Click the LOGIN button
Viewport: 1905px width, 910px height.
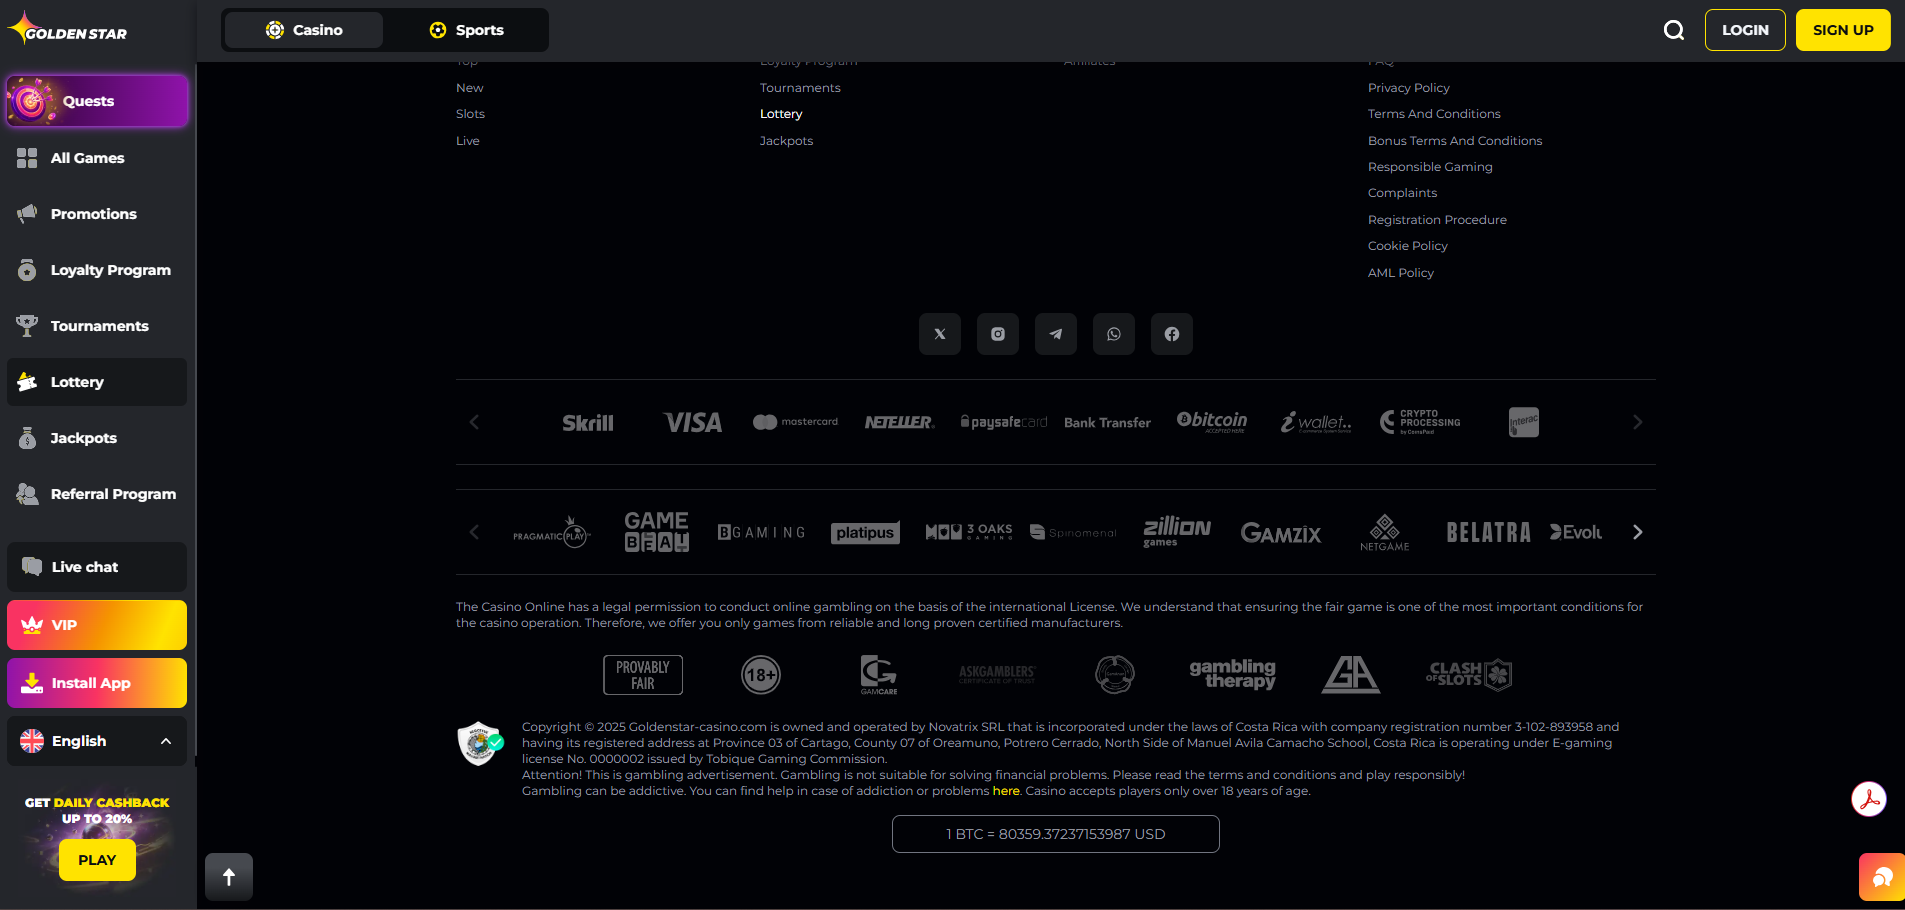click(x=1745, y=30)
